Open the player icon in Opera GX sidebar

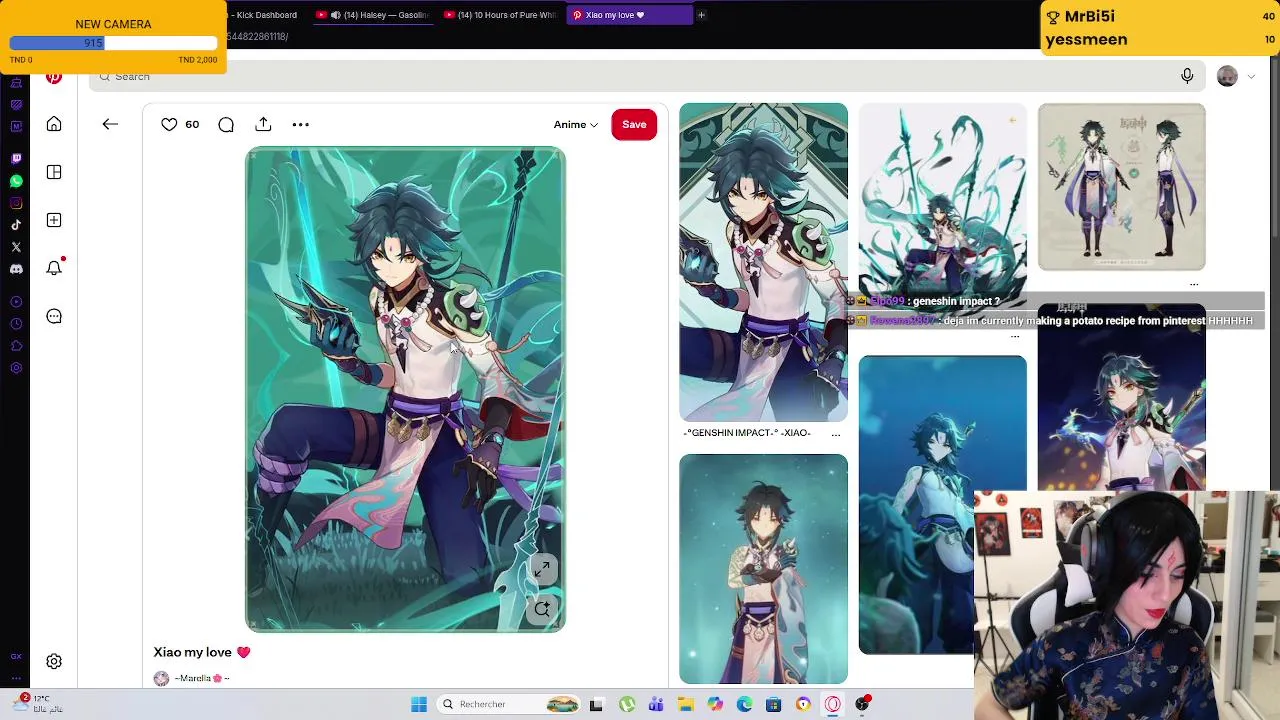[x=16, y=302]
